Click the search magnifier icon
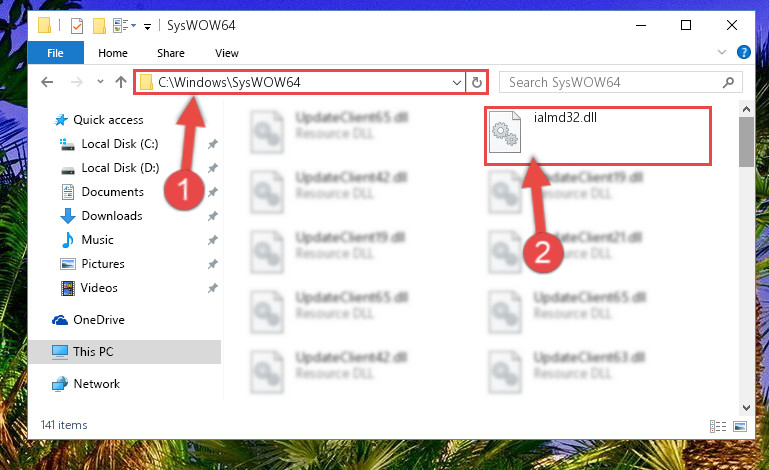The image size is (769, 470). pyautogui.click(x=728, y=82)
